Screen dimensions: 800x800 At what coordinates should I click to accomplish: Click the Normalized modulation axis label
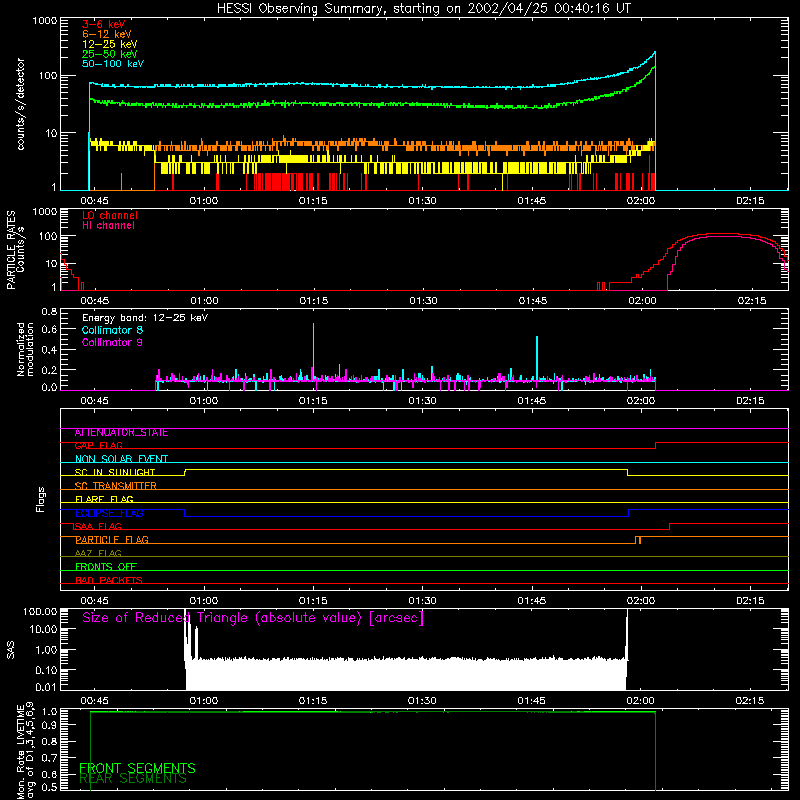25,349
